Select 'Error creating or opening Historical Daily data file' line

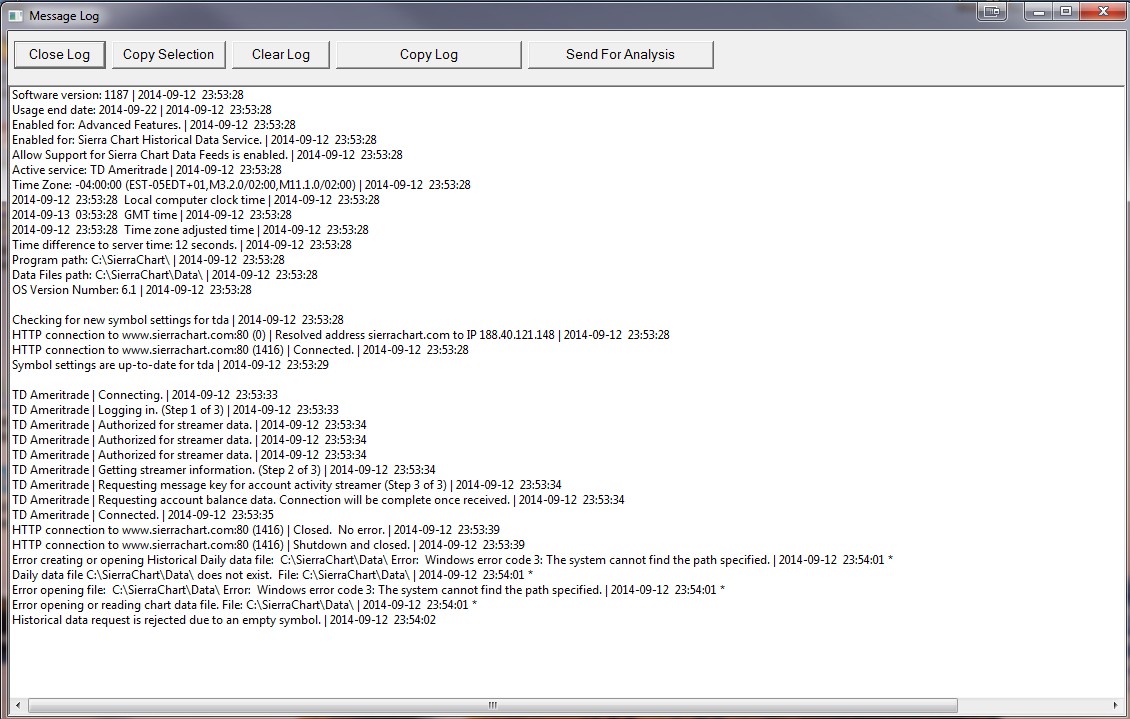tap(453, 562)
